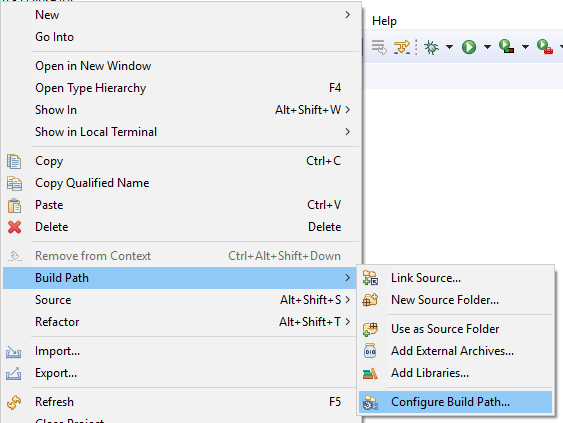The image size is (563, 423).
Task: Select Copy Qualified Name entry
Action: [x=182, y=183]
